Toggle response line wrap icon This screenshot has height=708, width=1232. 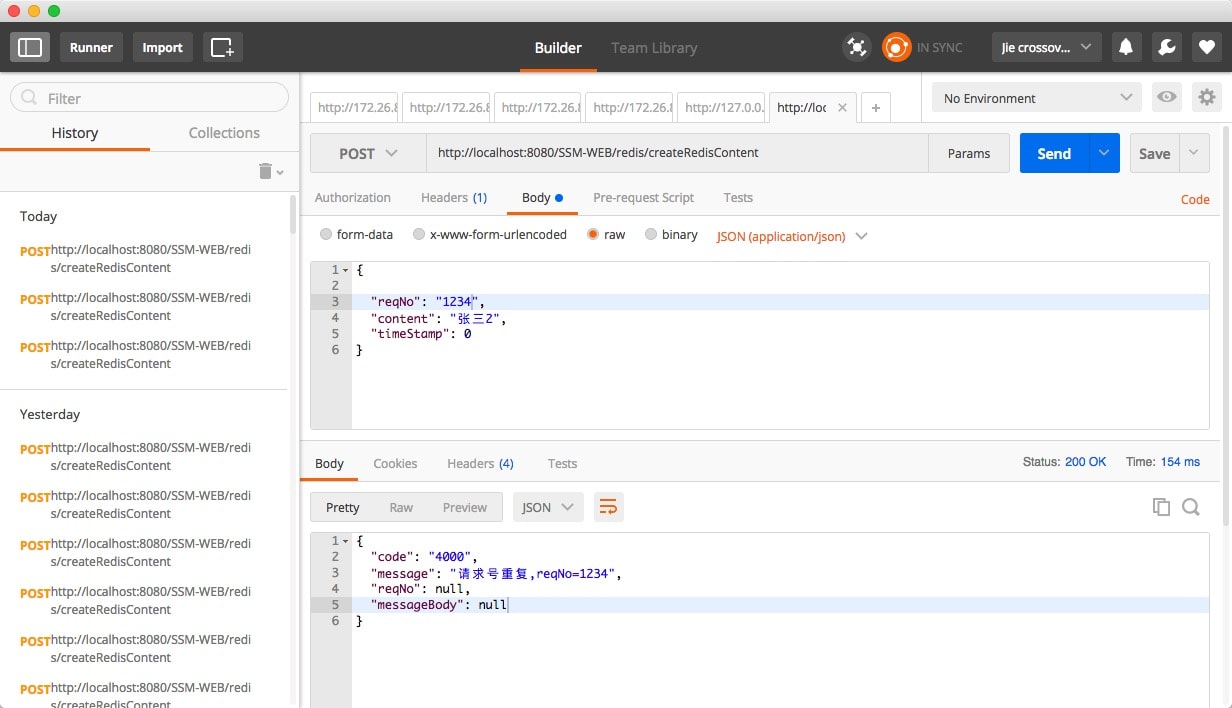608,507
